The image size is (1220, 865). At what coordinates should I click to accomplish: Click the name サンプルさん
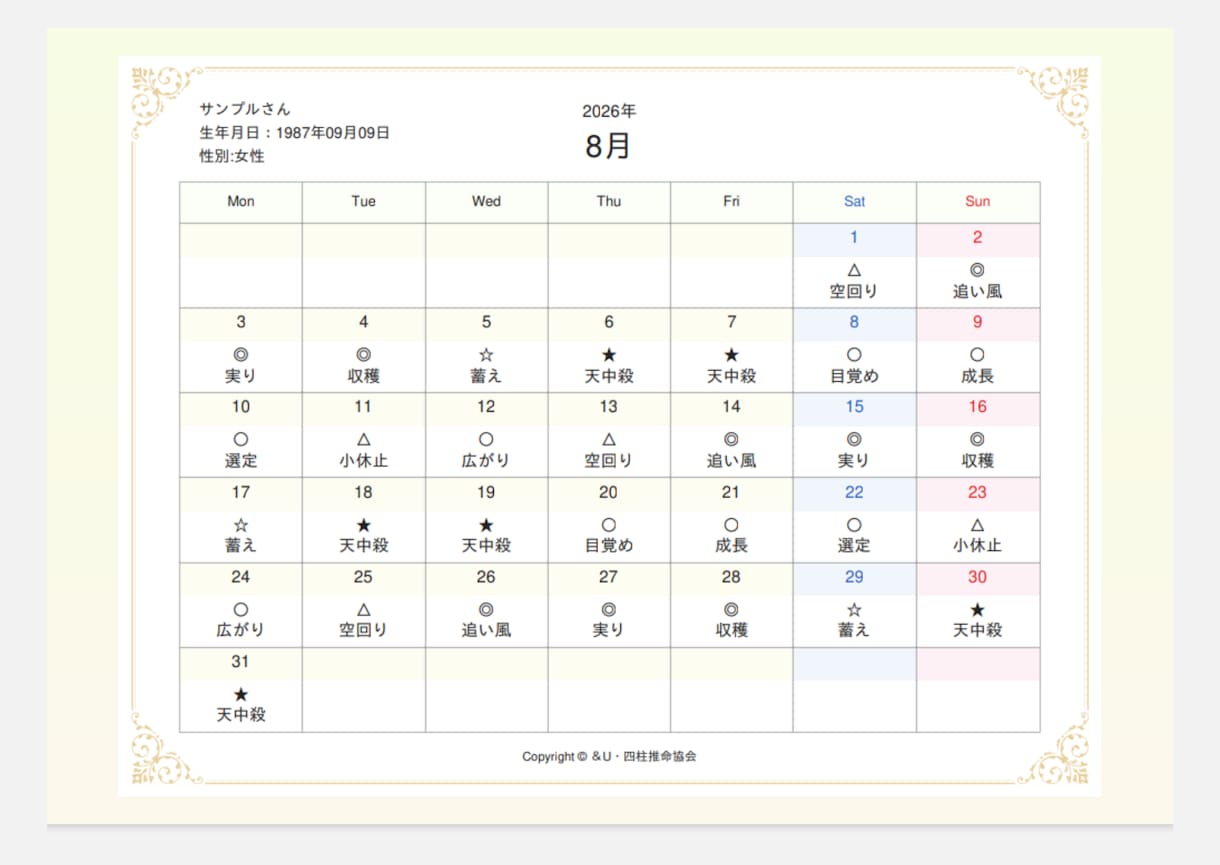(245, 109)
